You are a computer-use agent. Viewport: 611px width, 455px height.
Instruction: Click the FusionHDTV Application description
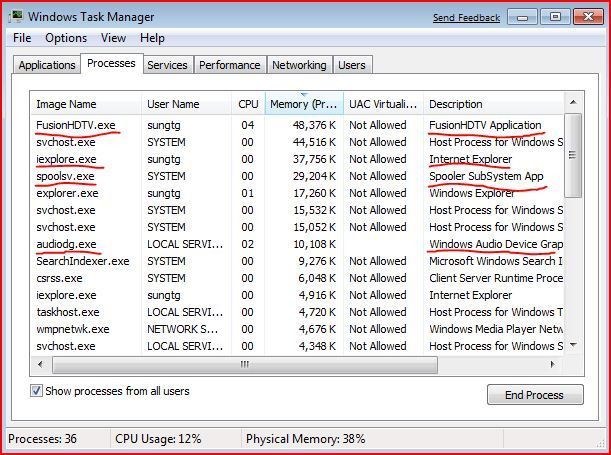tap(485, 125)
